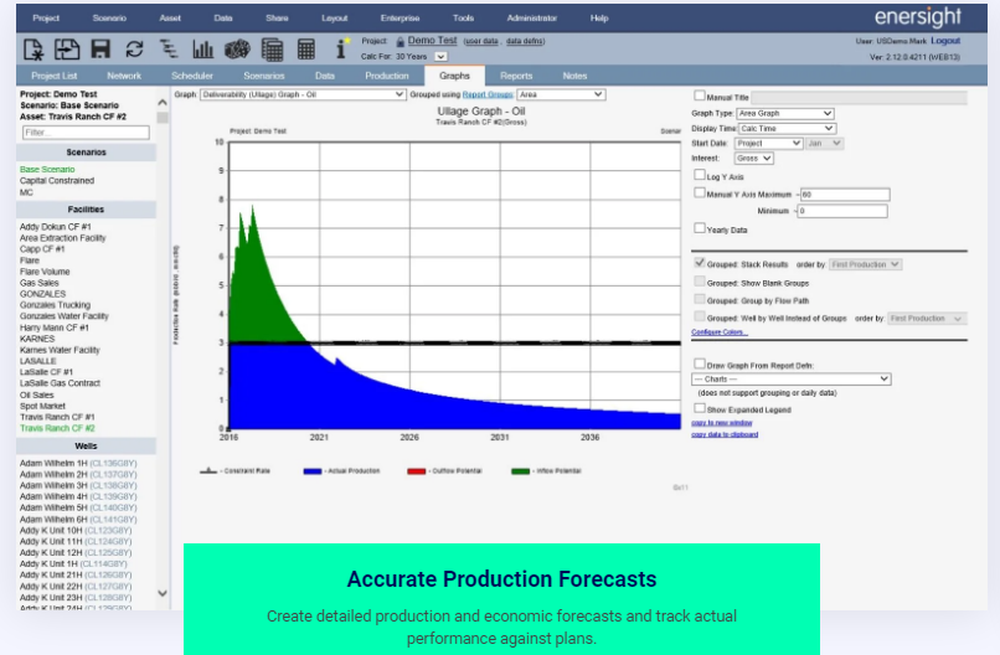Click the sidebar scroll down arrow
The image size is (1000, 655).
click(162, 593)
